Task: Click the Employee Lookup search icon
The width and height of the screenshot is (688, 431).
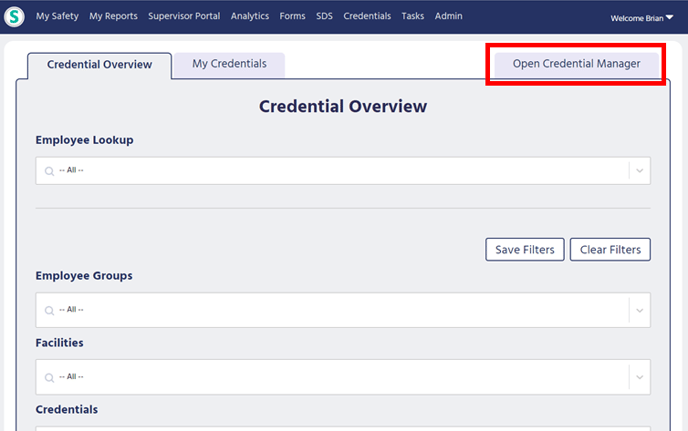Action: click(49, 171)
